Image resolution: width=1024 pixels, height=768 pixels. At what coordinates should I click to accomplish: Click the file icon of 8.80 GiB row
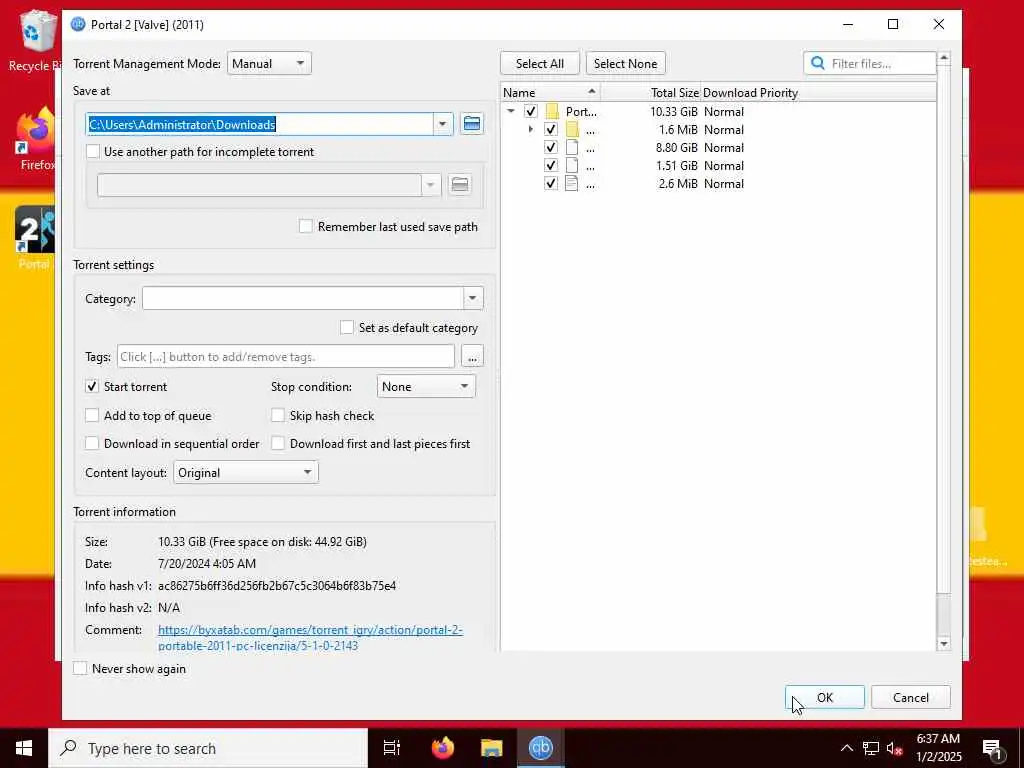point(571,148)
